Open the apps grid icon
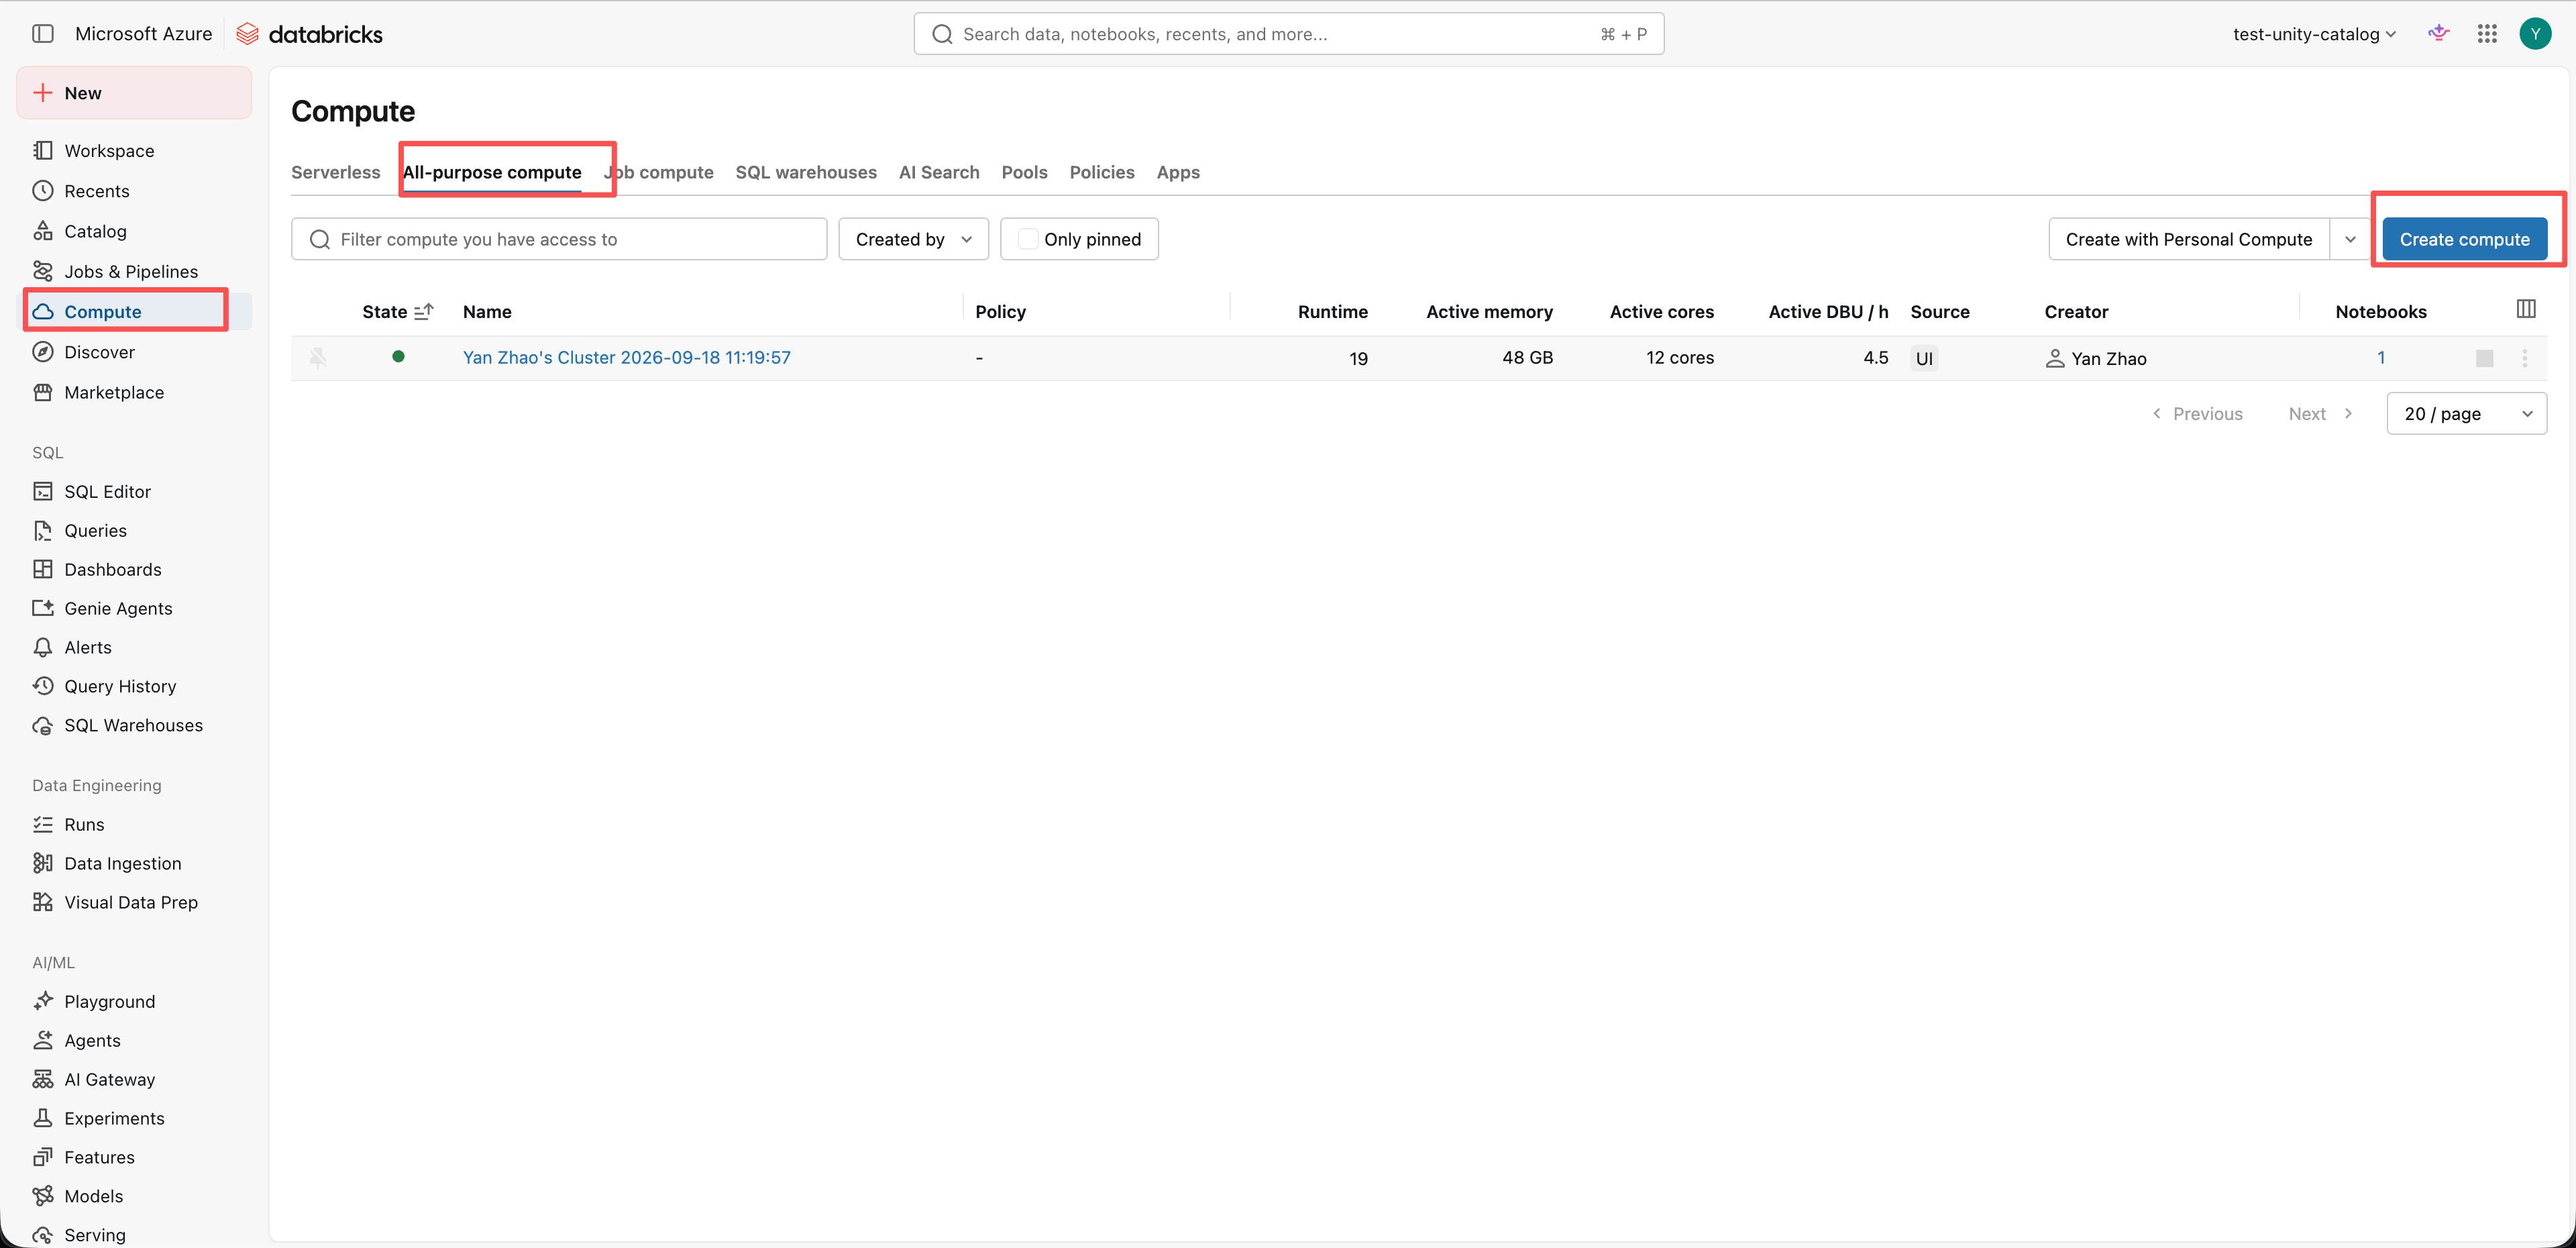This screenshot has height=1248, width=2576. 2487,34
